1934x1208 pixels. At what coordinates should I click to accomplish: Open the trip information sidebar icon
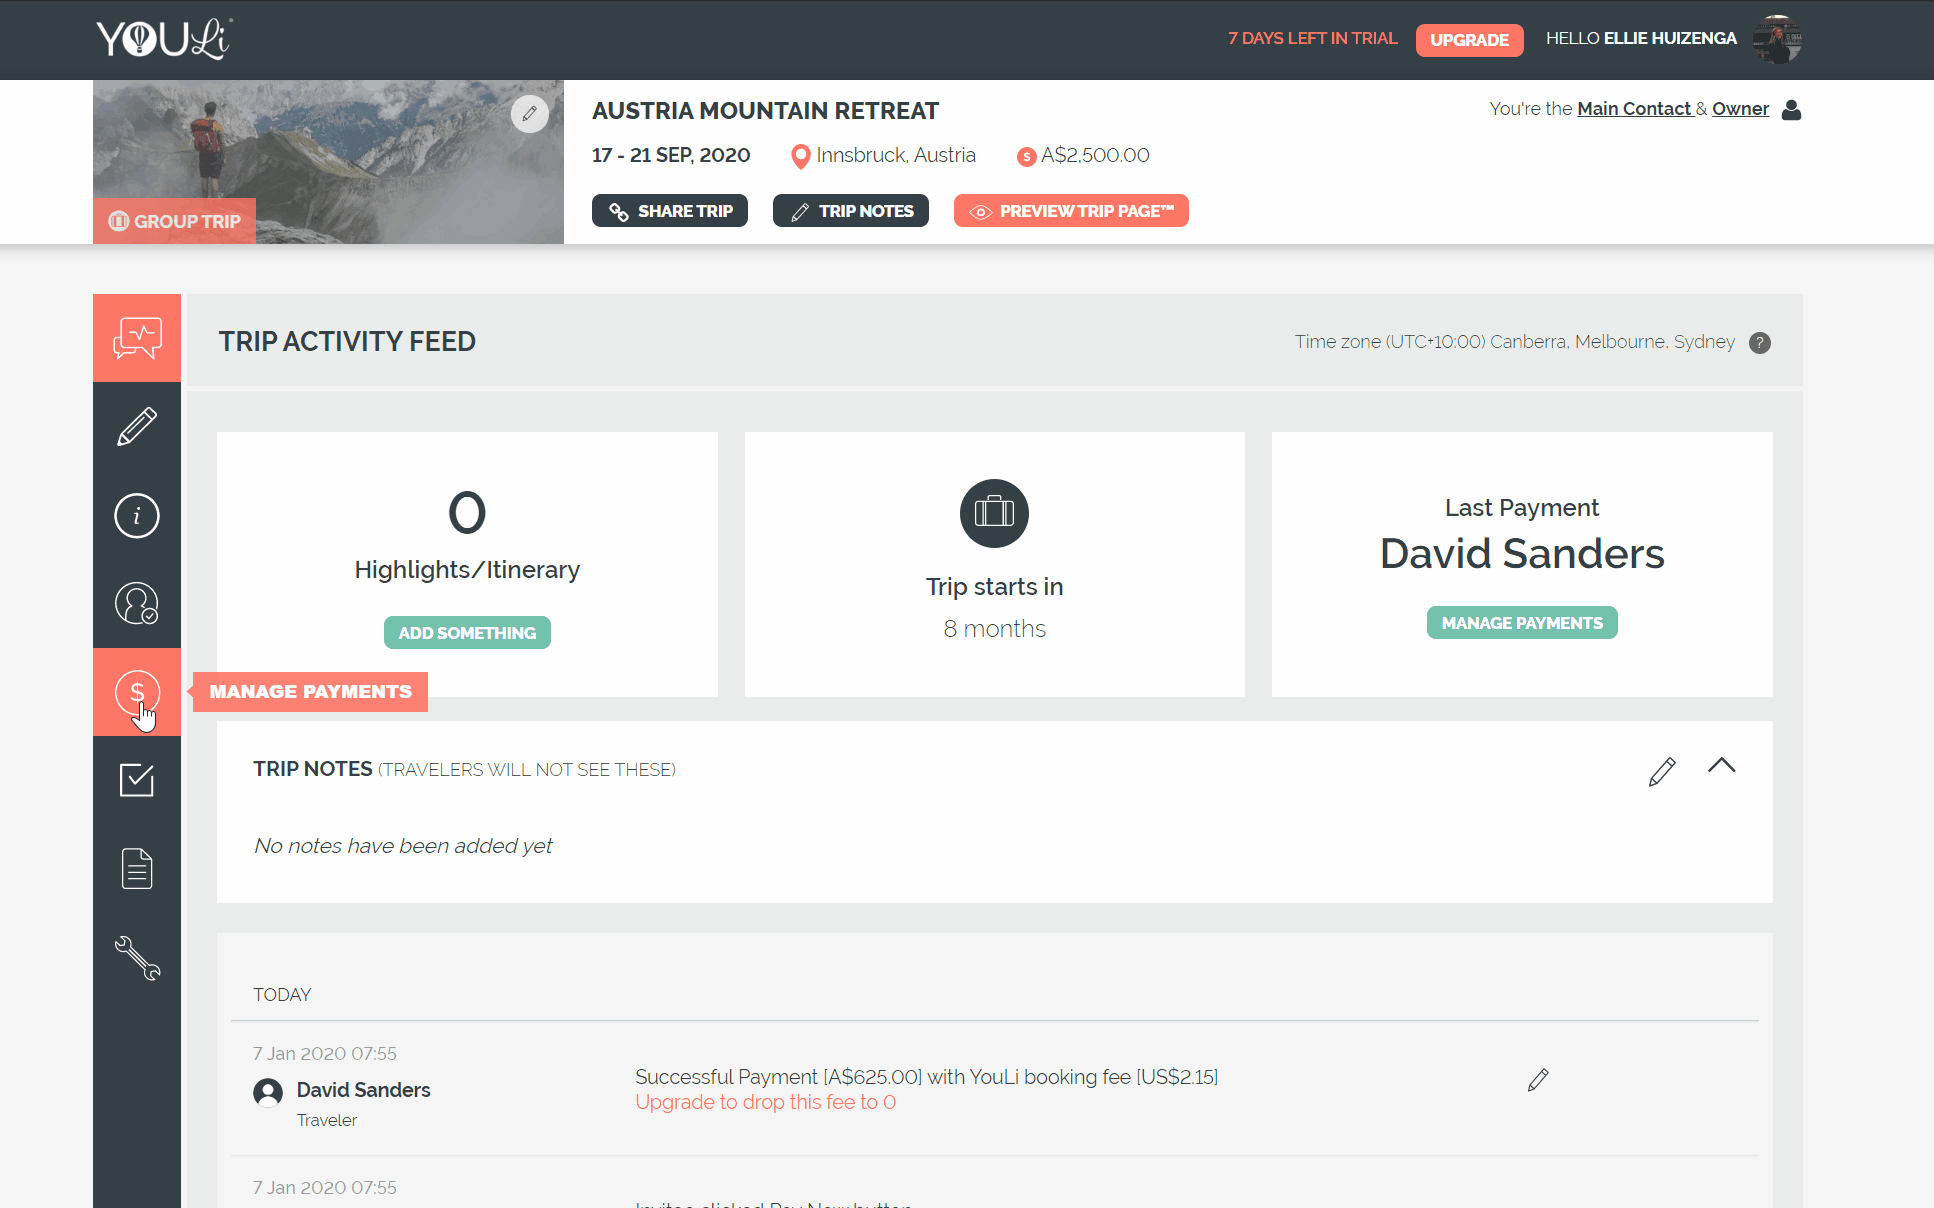(x=137, y=516)
